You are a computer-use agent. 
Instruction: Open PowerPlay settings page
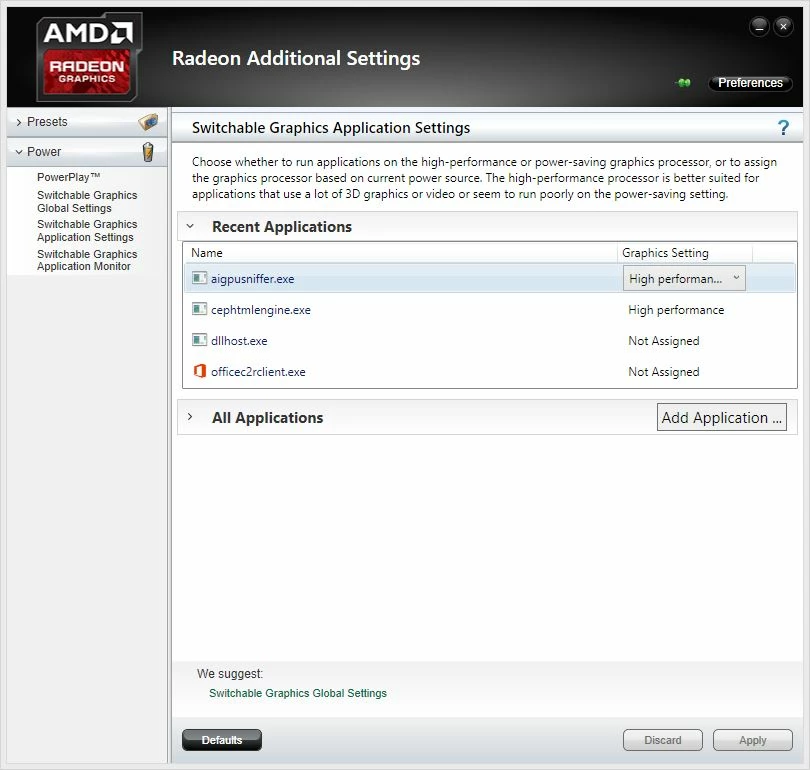tap(68, 177)
